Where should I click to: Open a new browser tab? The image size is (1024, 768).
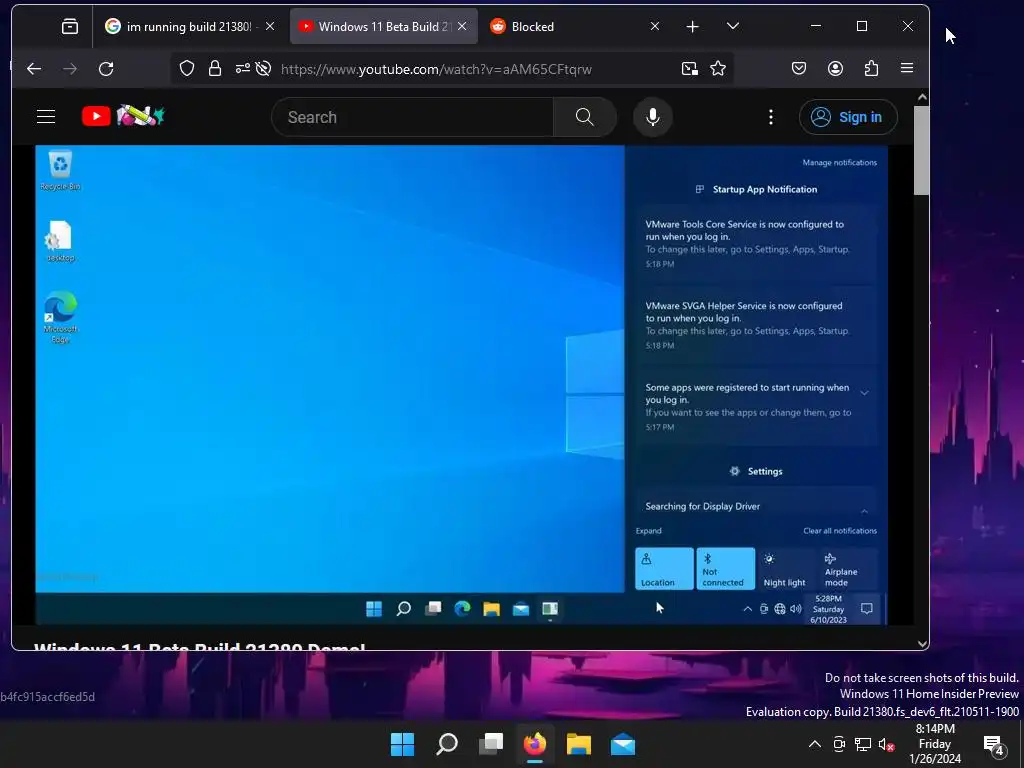coord(692,26)
